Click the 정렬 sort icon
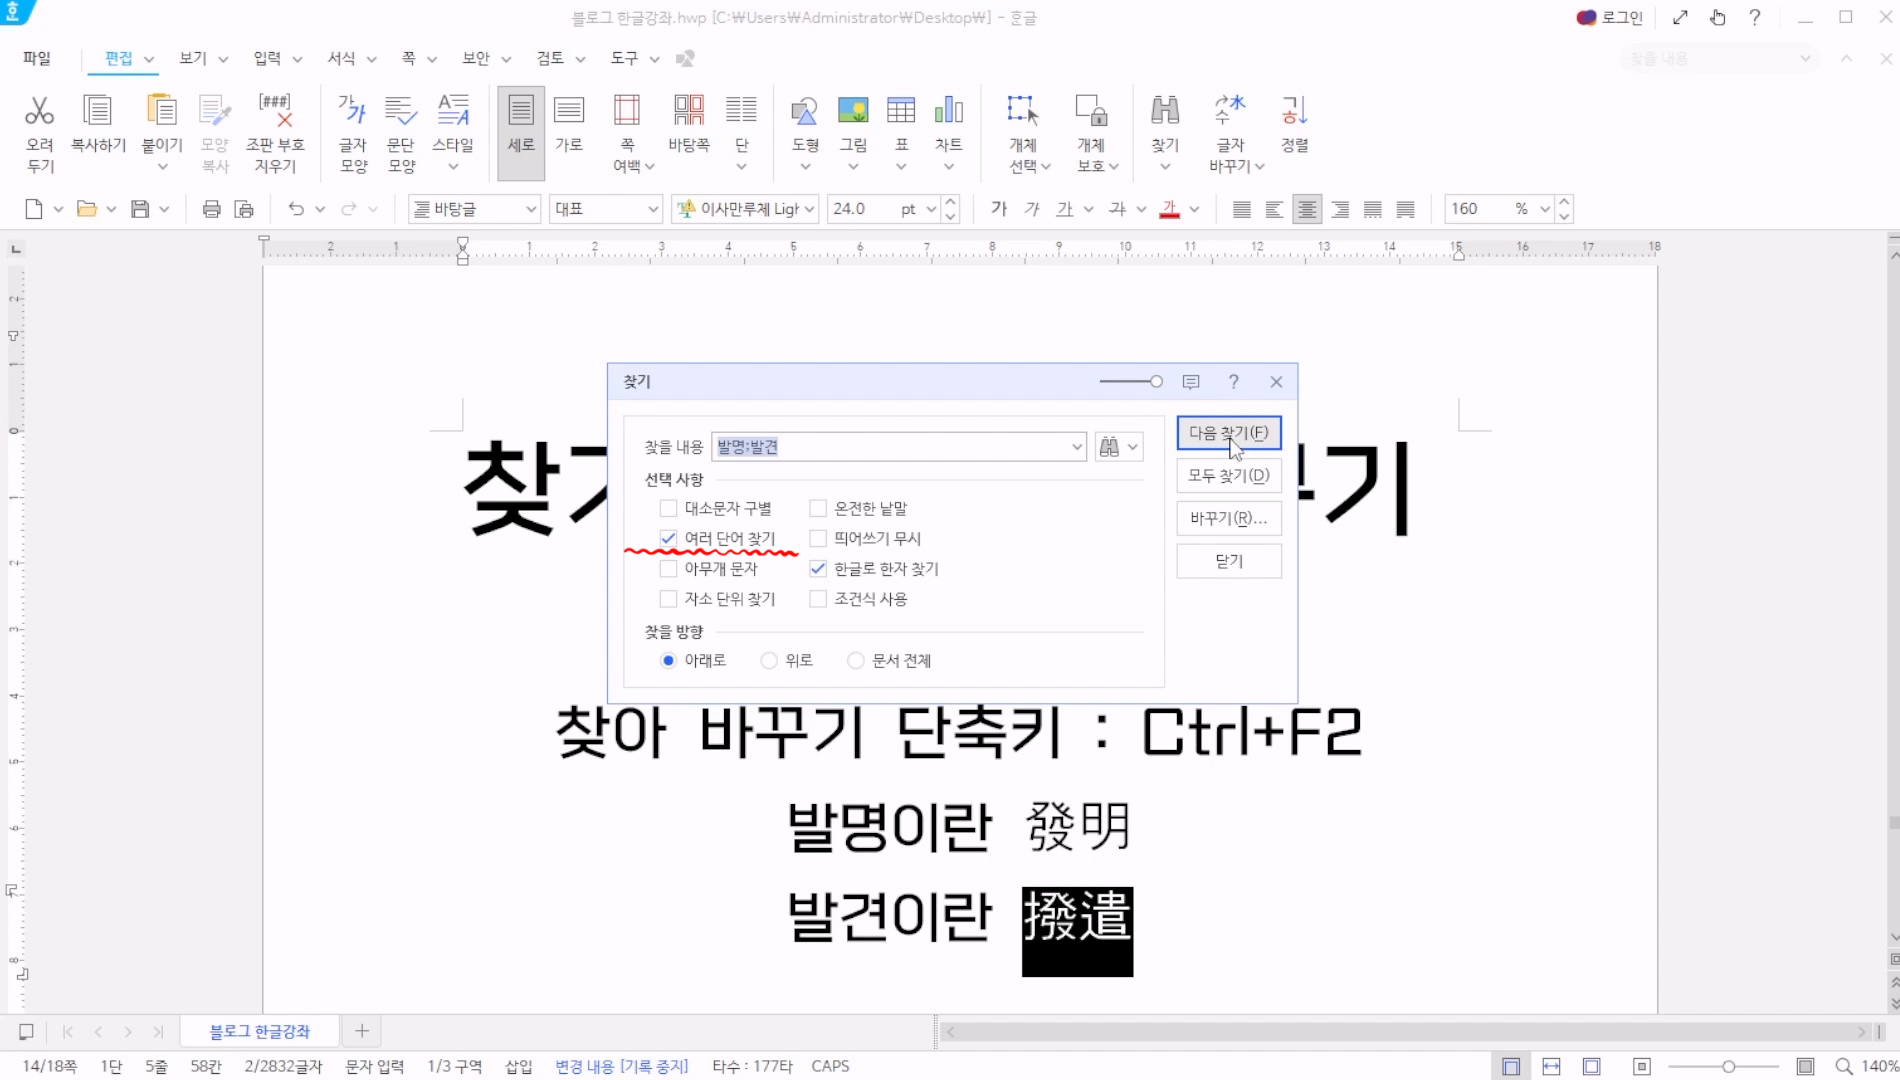The width and height of the screenshot is (1900, 1080). pyautogui.click(x=1295, y=110)
